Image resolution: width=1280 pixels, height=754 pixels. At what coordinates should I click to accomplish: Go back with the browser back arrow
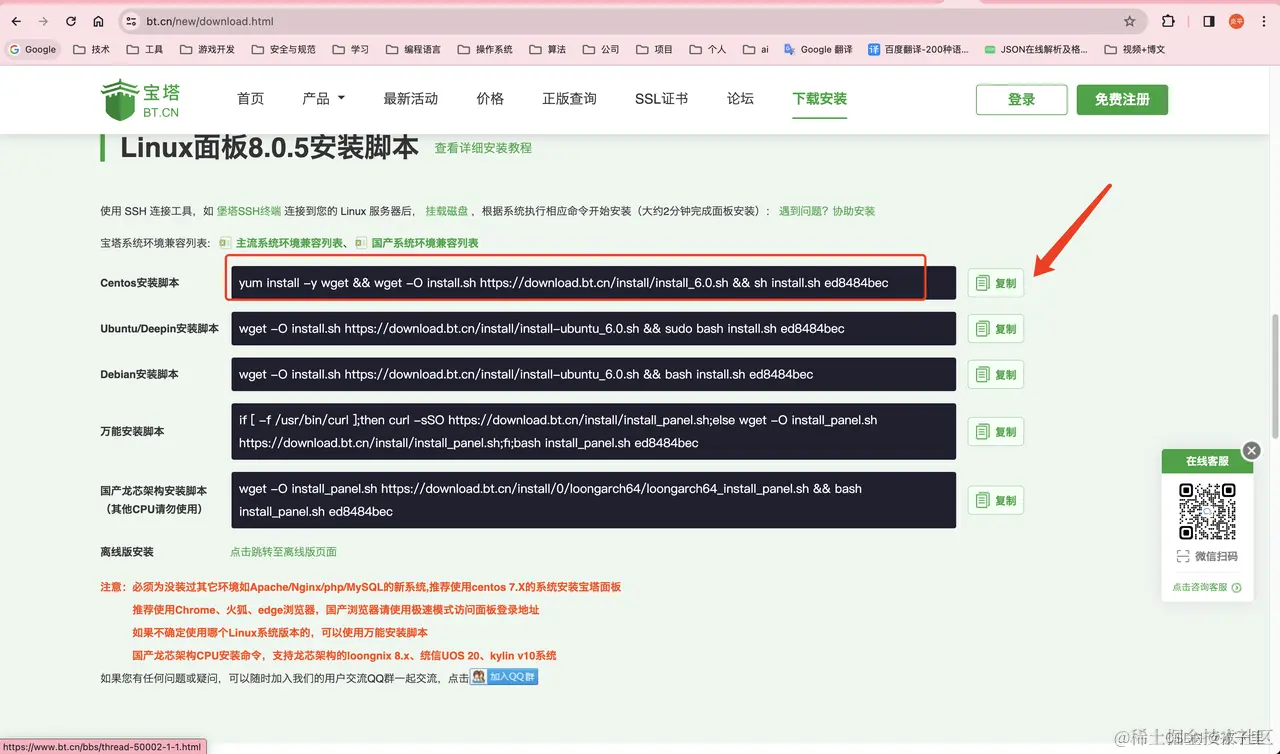(x=16, y=21)
